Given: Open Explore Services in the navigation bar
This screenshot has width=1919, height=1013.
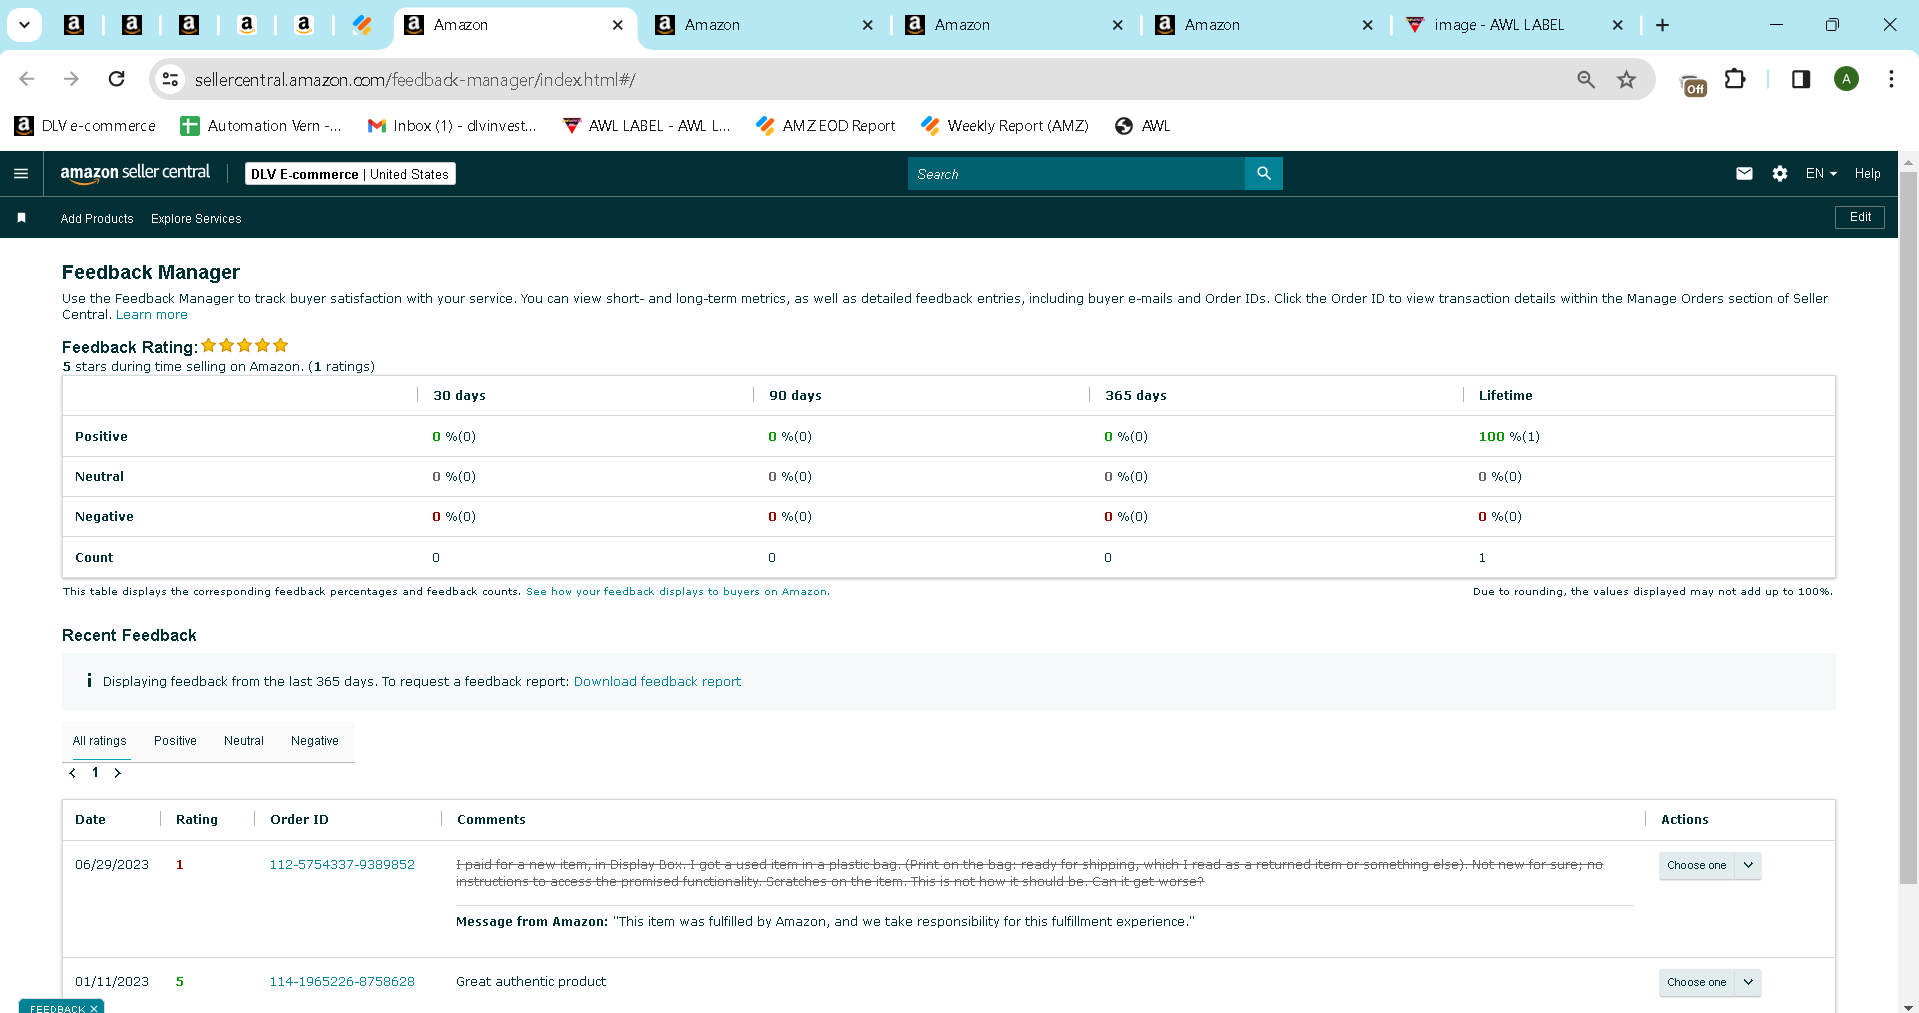Looking at the screenshot, I should click(196, 218).
